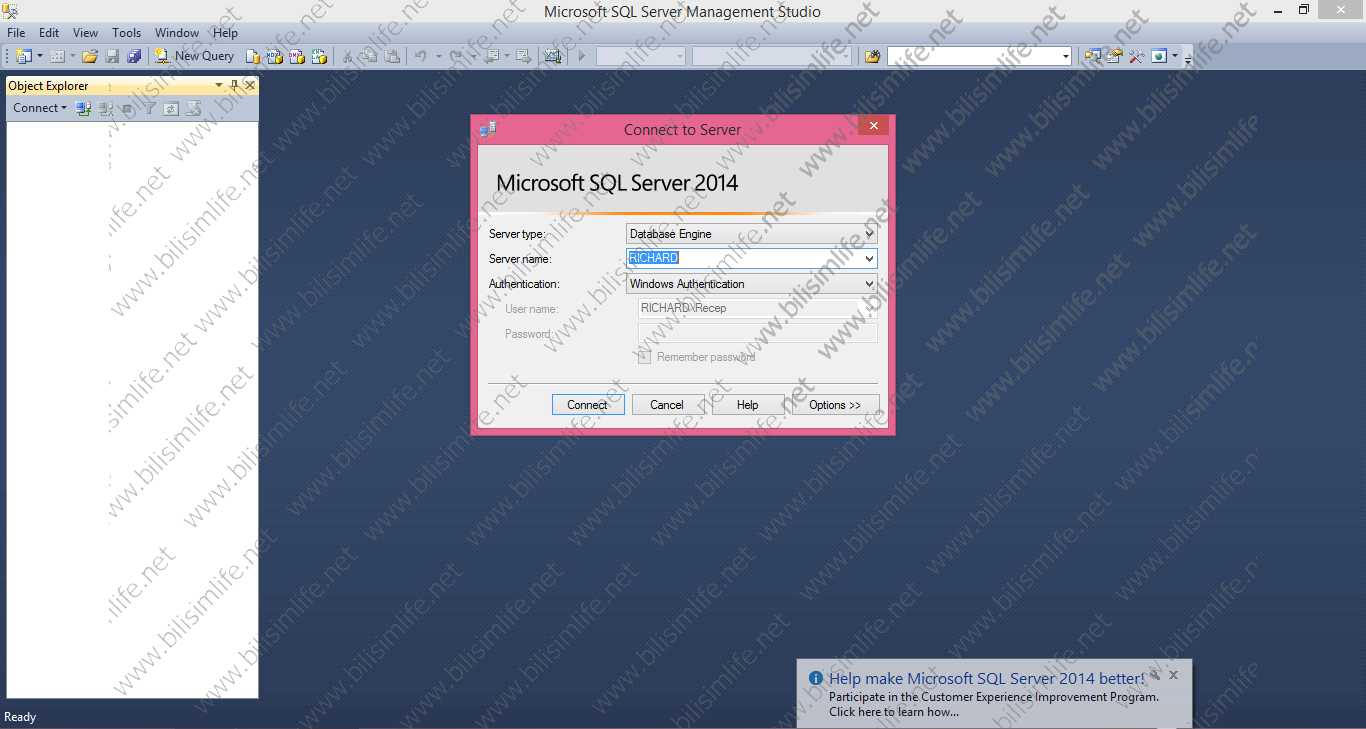
Task: Click the Cut scissors icon
Action: click(347, 56)
